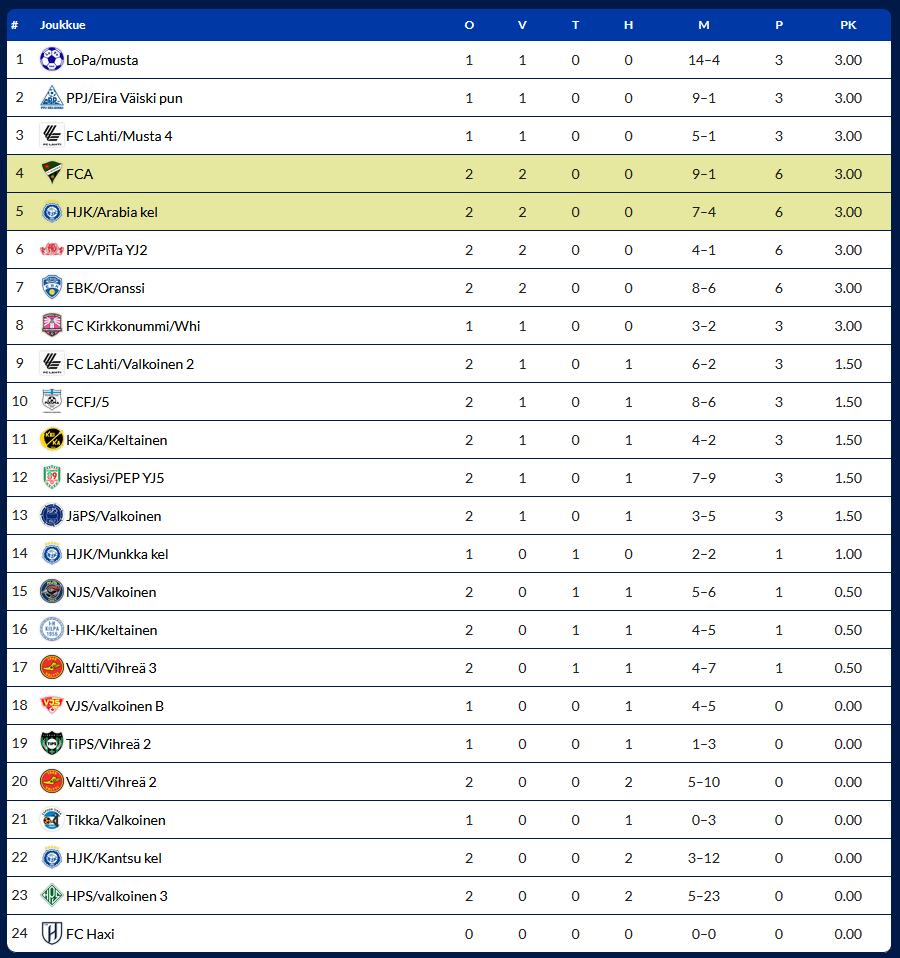Select the JäPS/Valkoinen table row name
Viewport: 900px width, 958px height.
pyautogui.click(x=114, y=516)
